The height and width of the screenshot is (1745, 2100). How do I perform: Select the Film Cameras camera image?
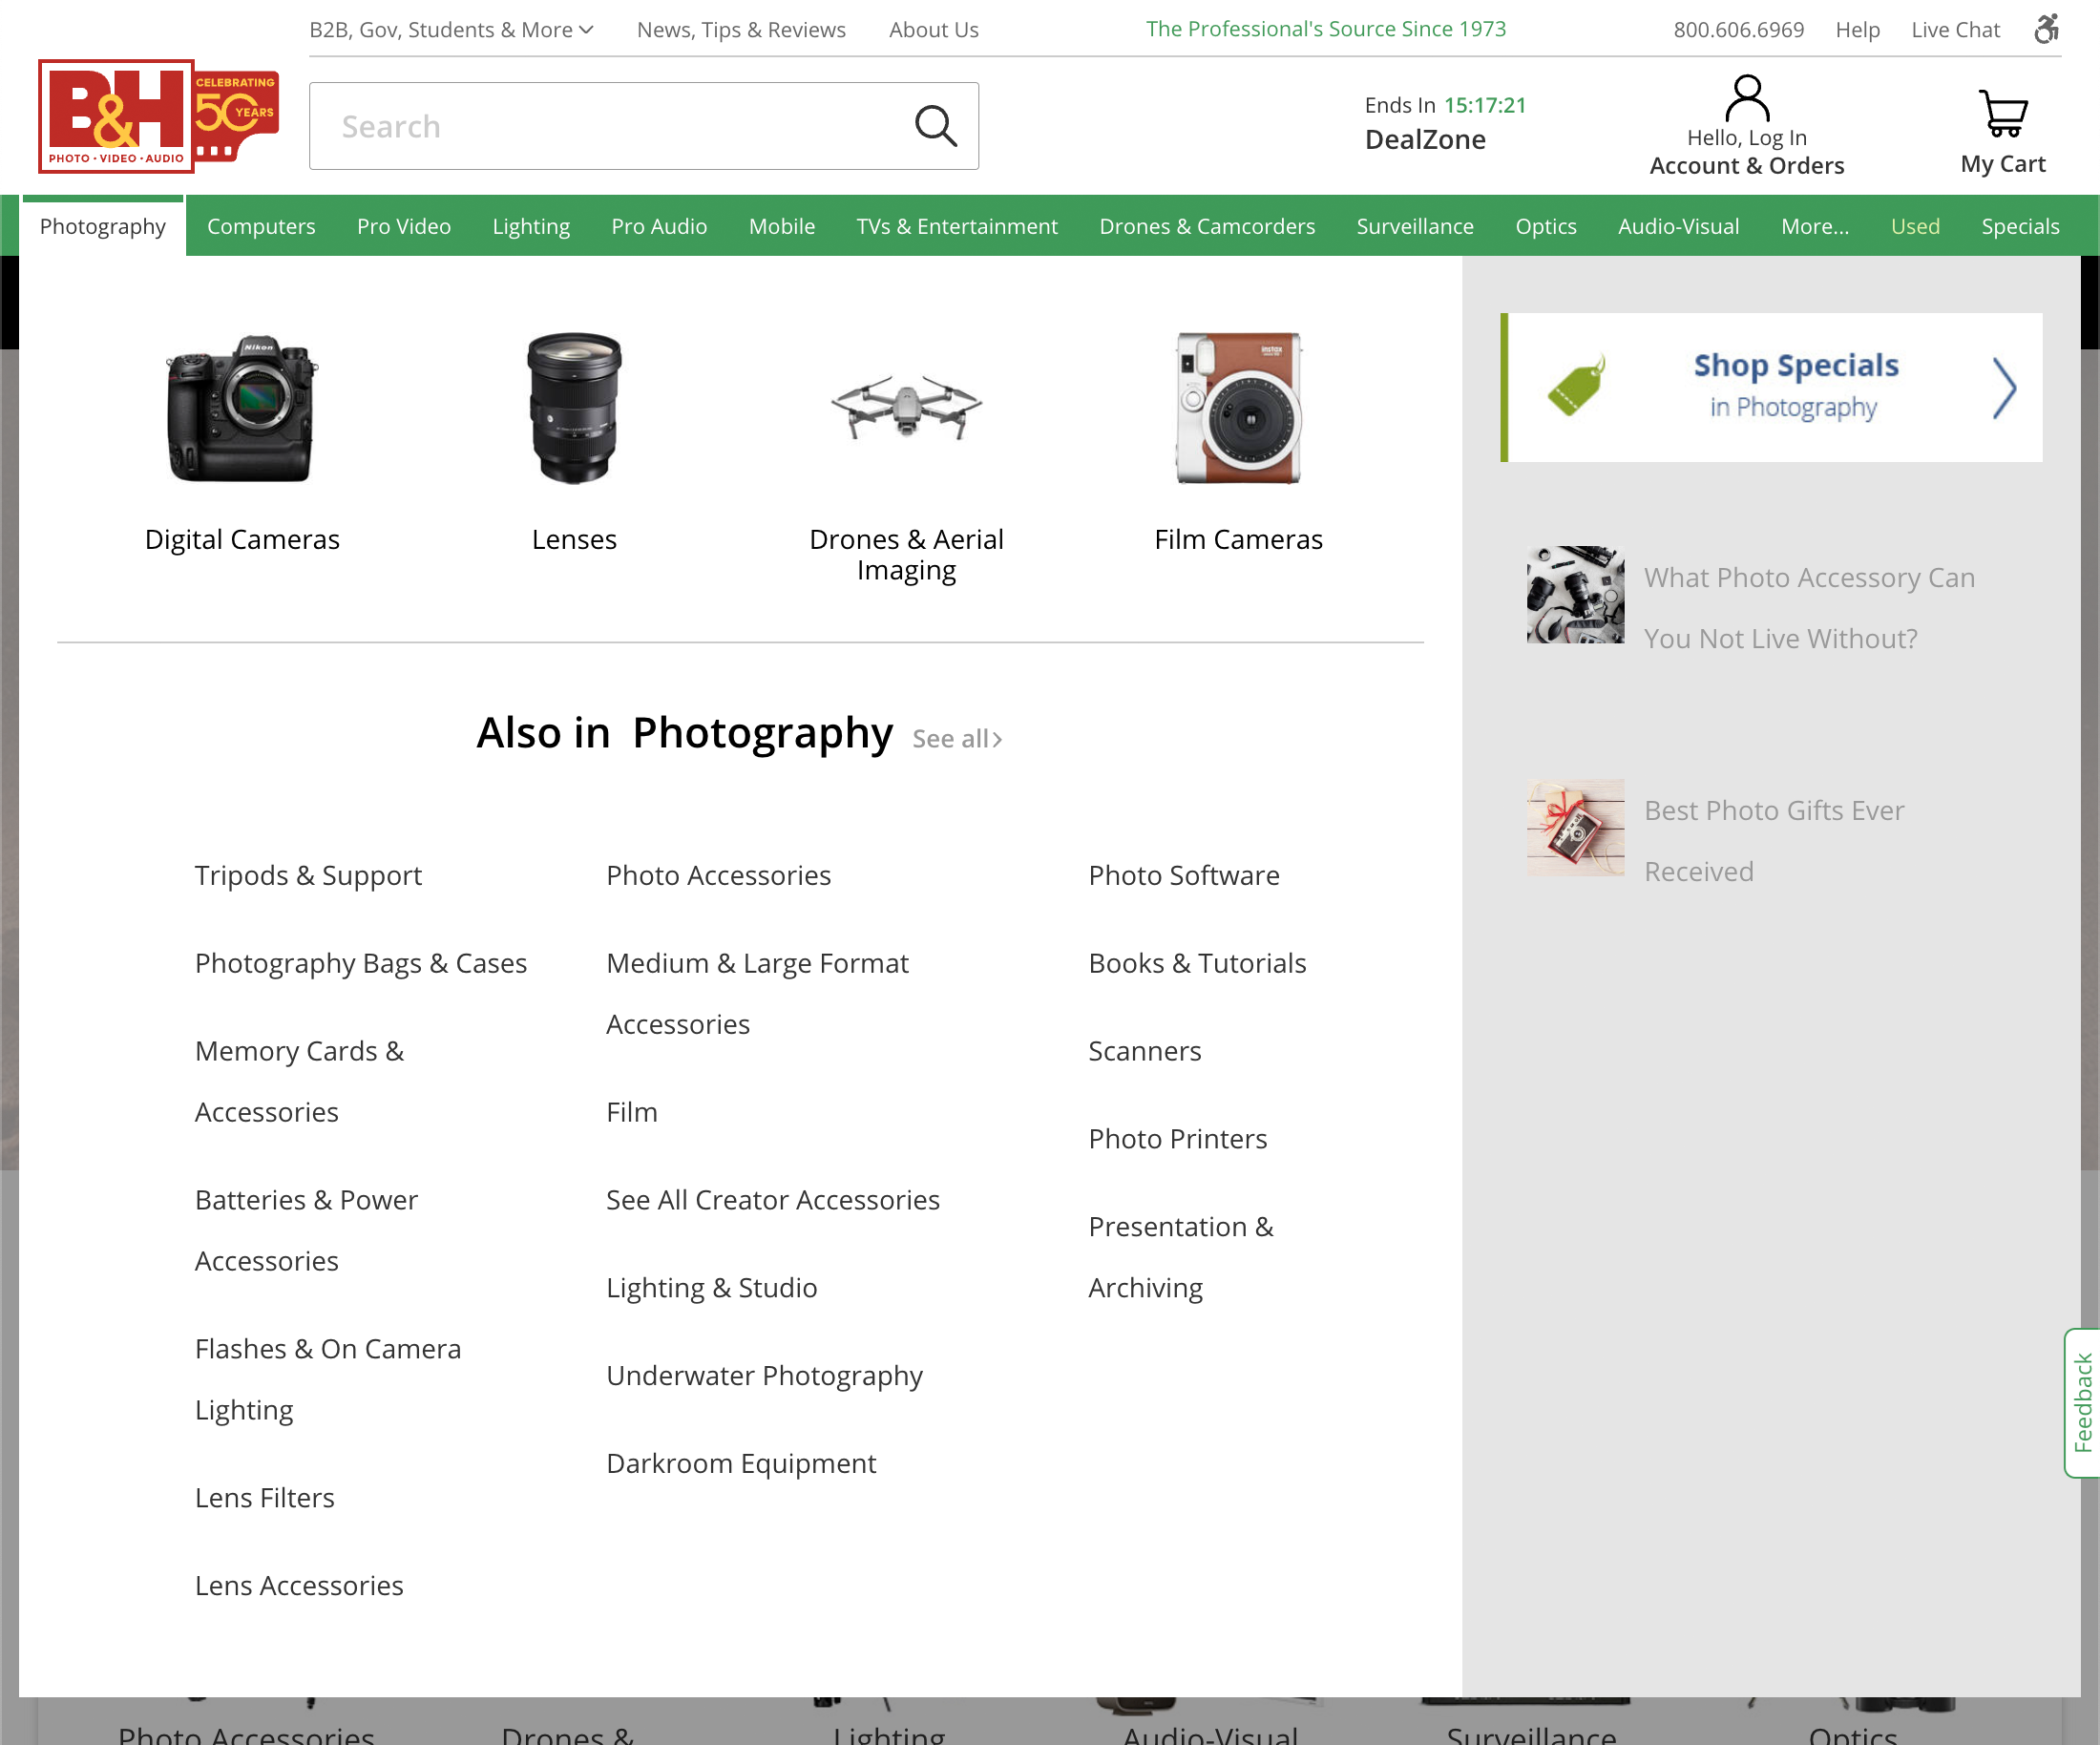click(1238, 410)
